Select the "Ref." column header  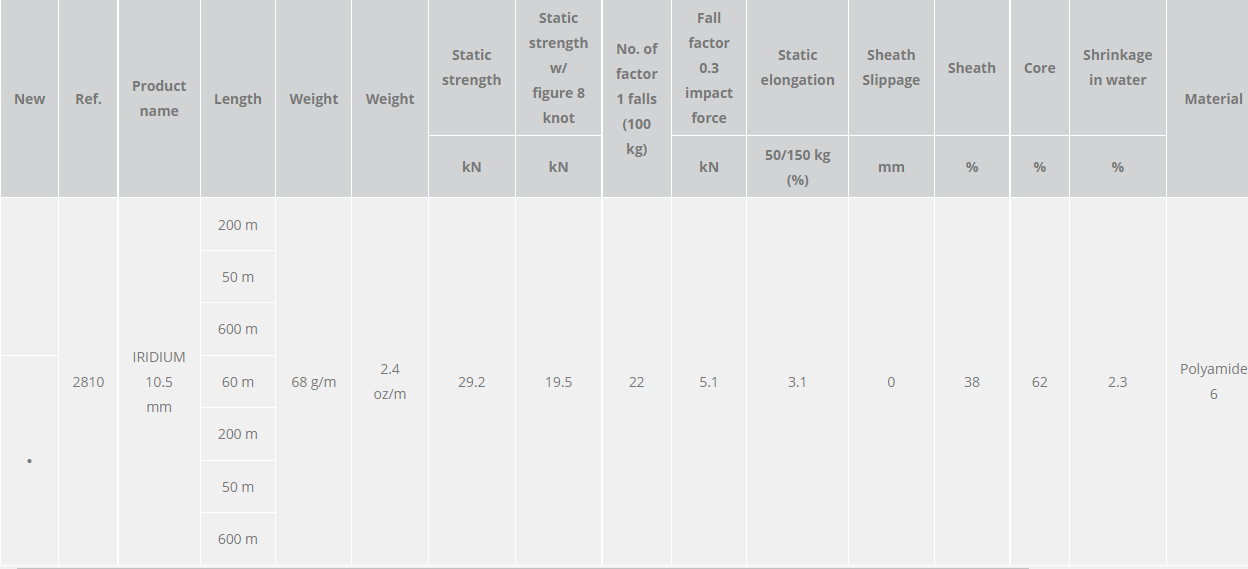pos(88,99)
